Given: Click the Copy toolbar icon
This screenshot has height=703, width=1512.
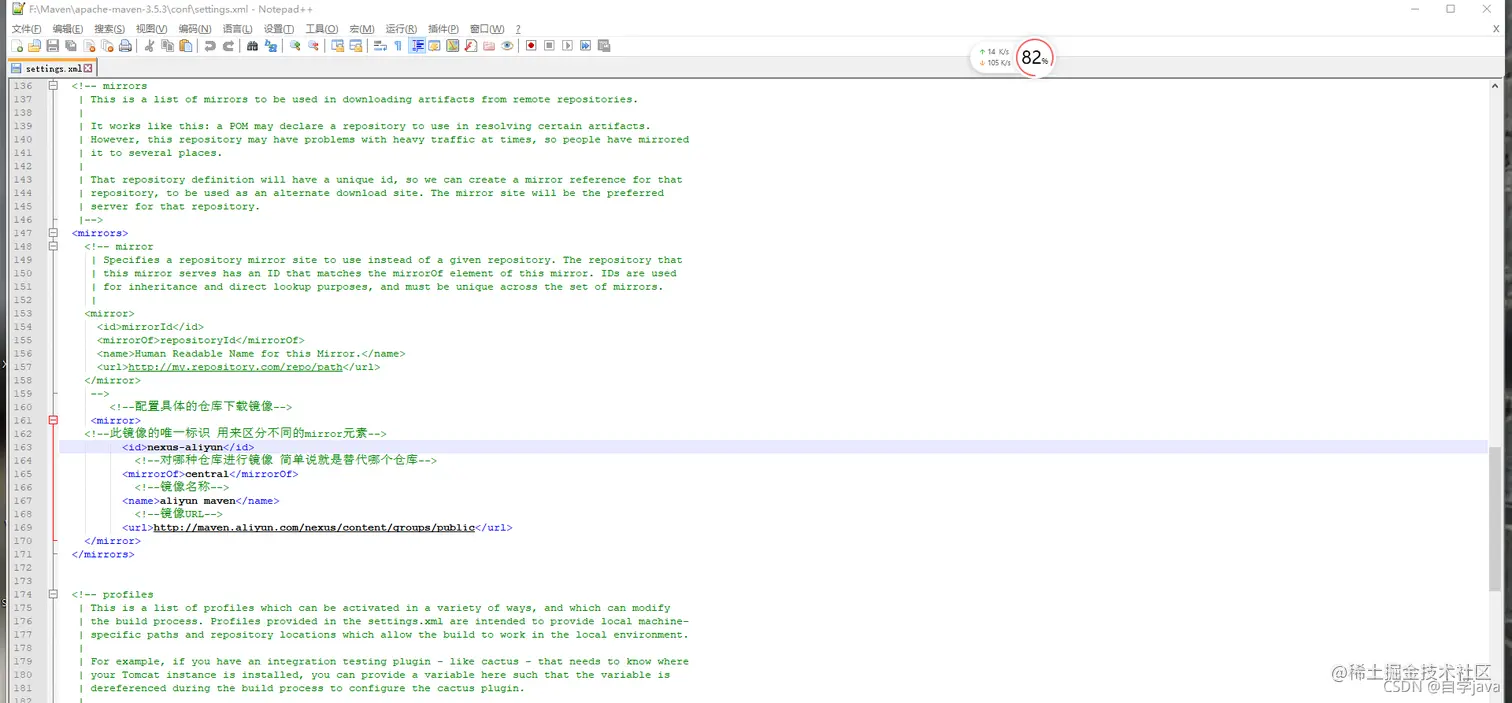Looking at the screenshot, I should point(167,45).
